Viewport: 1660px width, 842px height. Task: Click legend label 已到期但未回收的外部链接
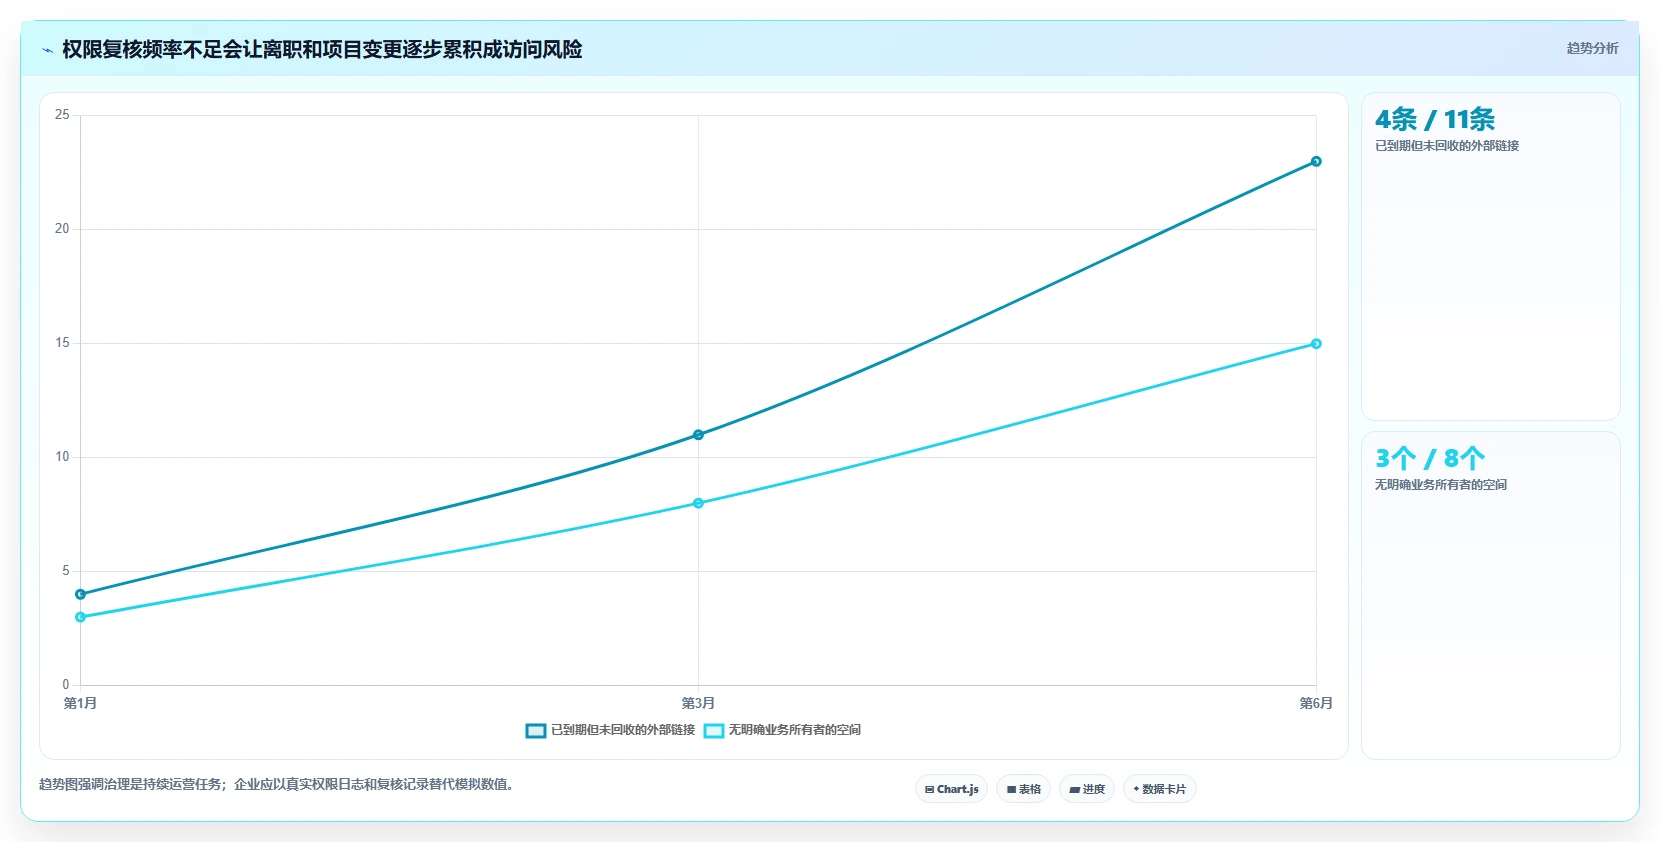(x=623, y=730)
